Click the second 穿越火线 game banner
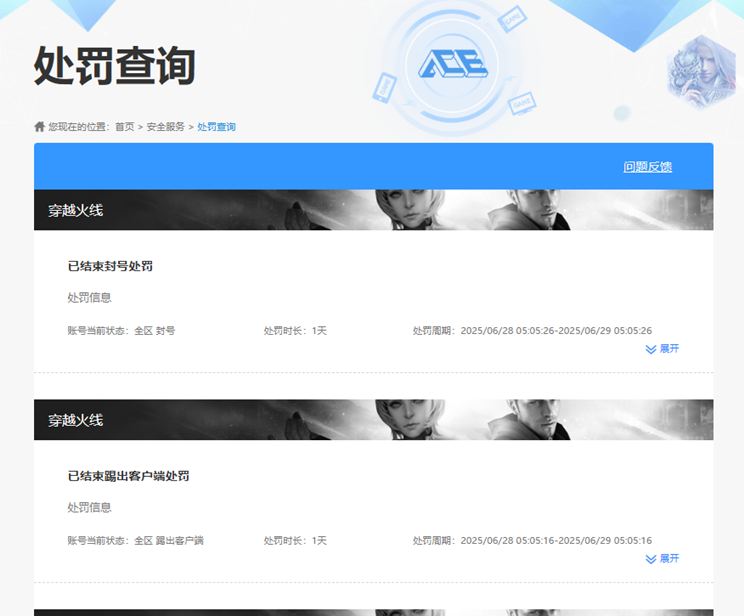This screenshot has height=616, width=744. [x=373, y=420]
